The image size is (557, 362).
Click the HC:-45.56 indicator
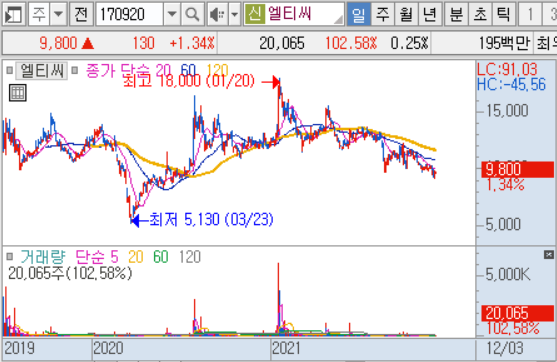(511, 85)
